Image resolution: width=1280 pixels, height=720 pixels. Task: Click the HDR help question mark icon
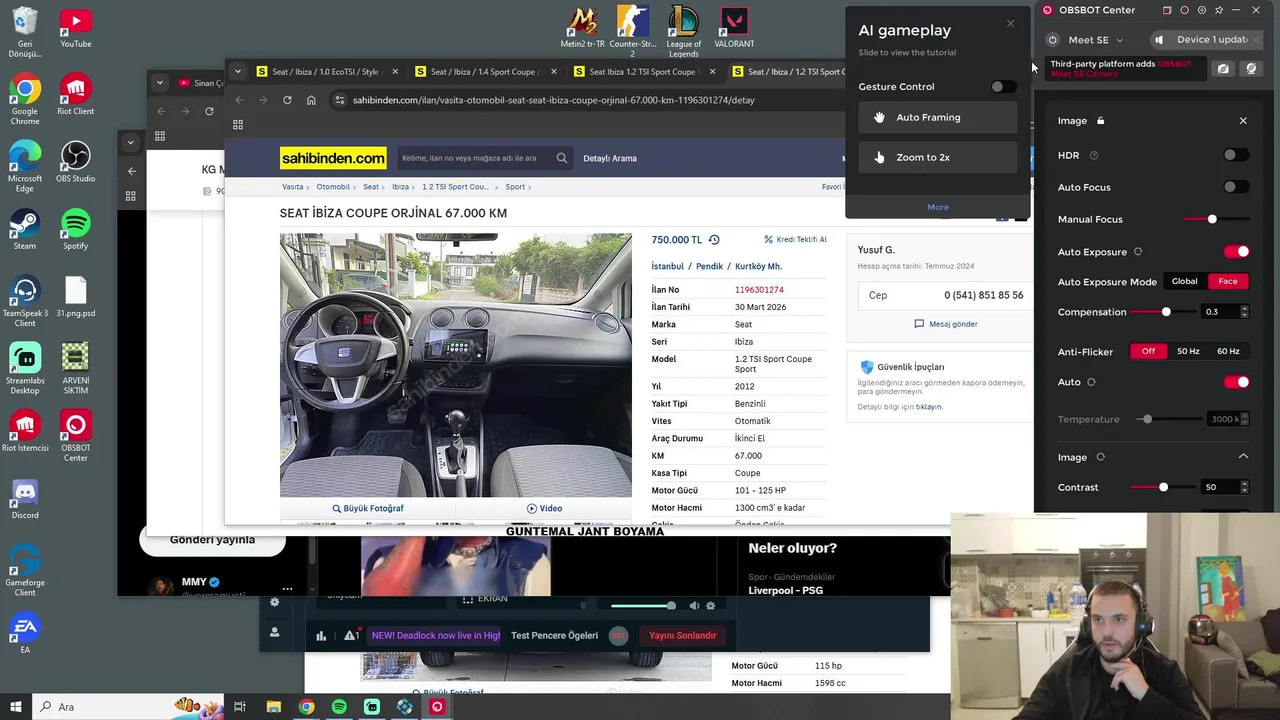1094,155
